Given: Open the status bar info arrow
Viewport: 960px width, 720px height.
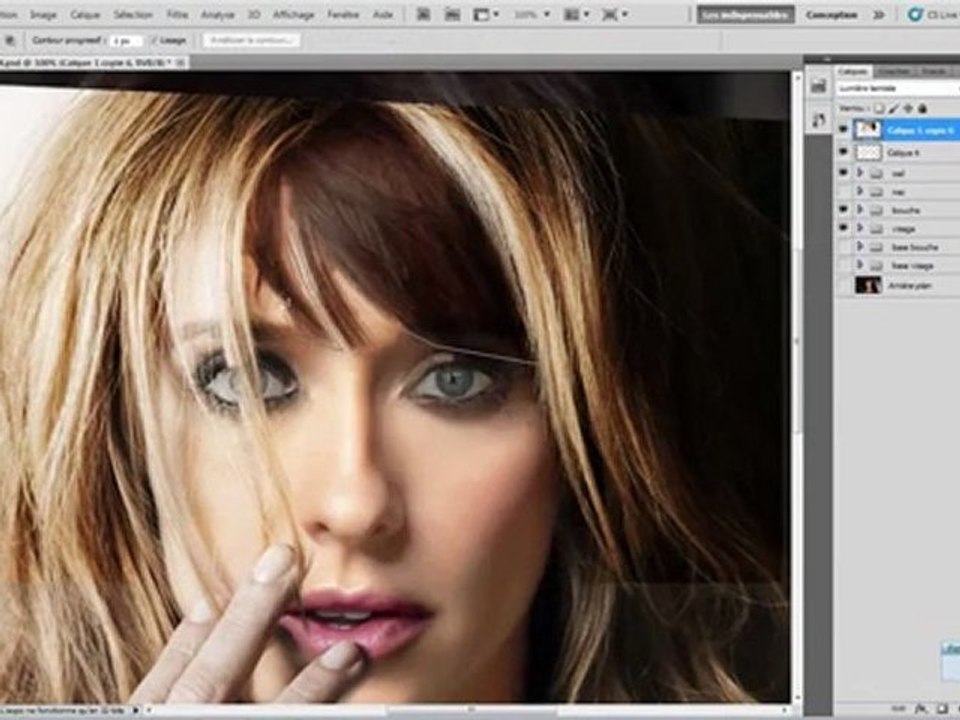Looking at the screenshot, I should tap(135, 710).
